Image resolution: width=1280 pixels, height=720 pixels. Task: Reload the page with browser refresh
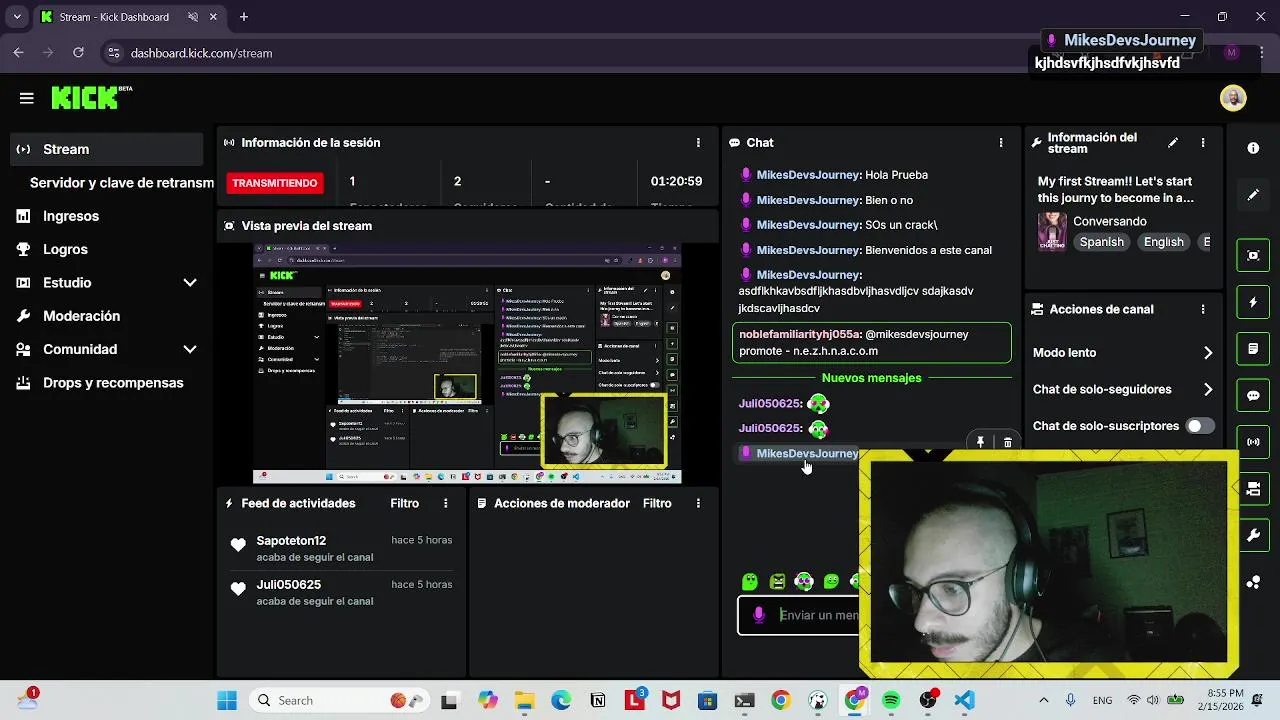tap(78, 53)
